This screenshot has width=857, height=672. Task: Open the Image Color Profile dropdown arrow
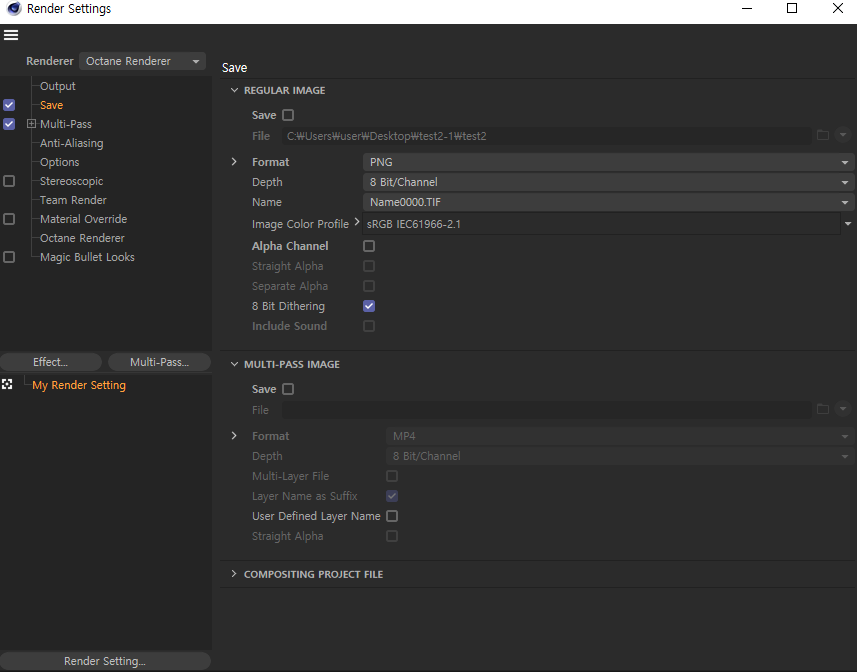click(848, 224)
